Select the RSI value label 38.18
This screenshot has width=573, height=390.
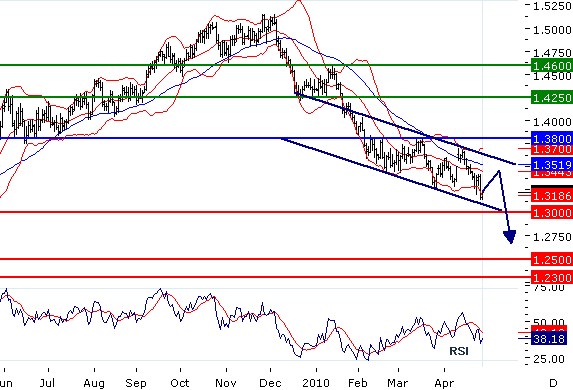[x=549, y=339]
